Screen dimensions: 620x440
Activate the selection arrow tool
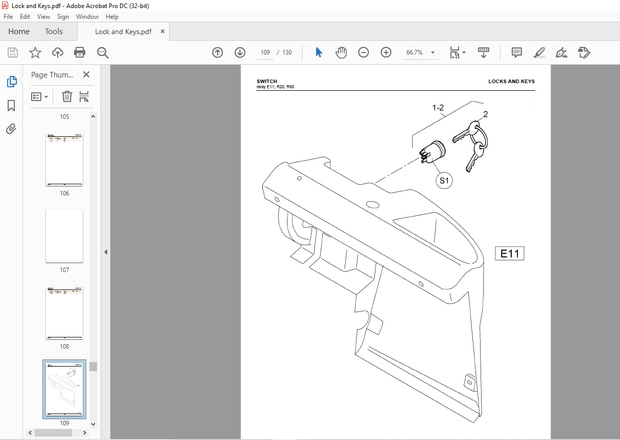319,53
